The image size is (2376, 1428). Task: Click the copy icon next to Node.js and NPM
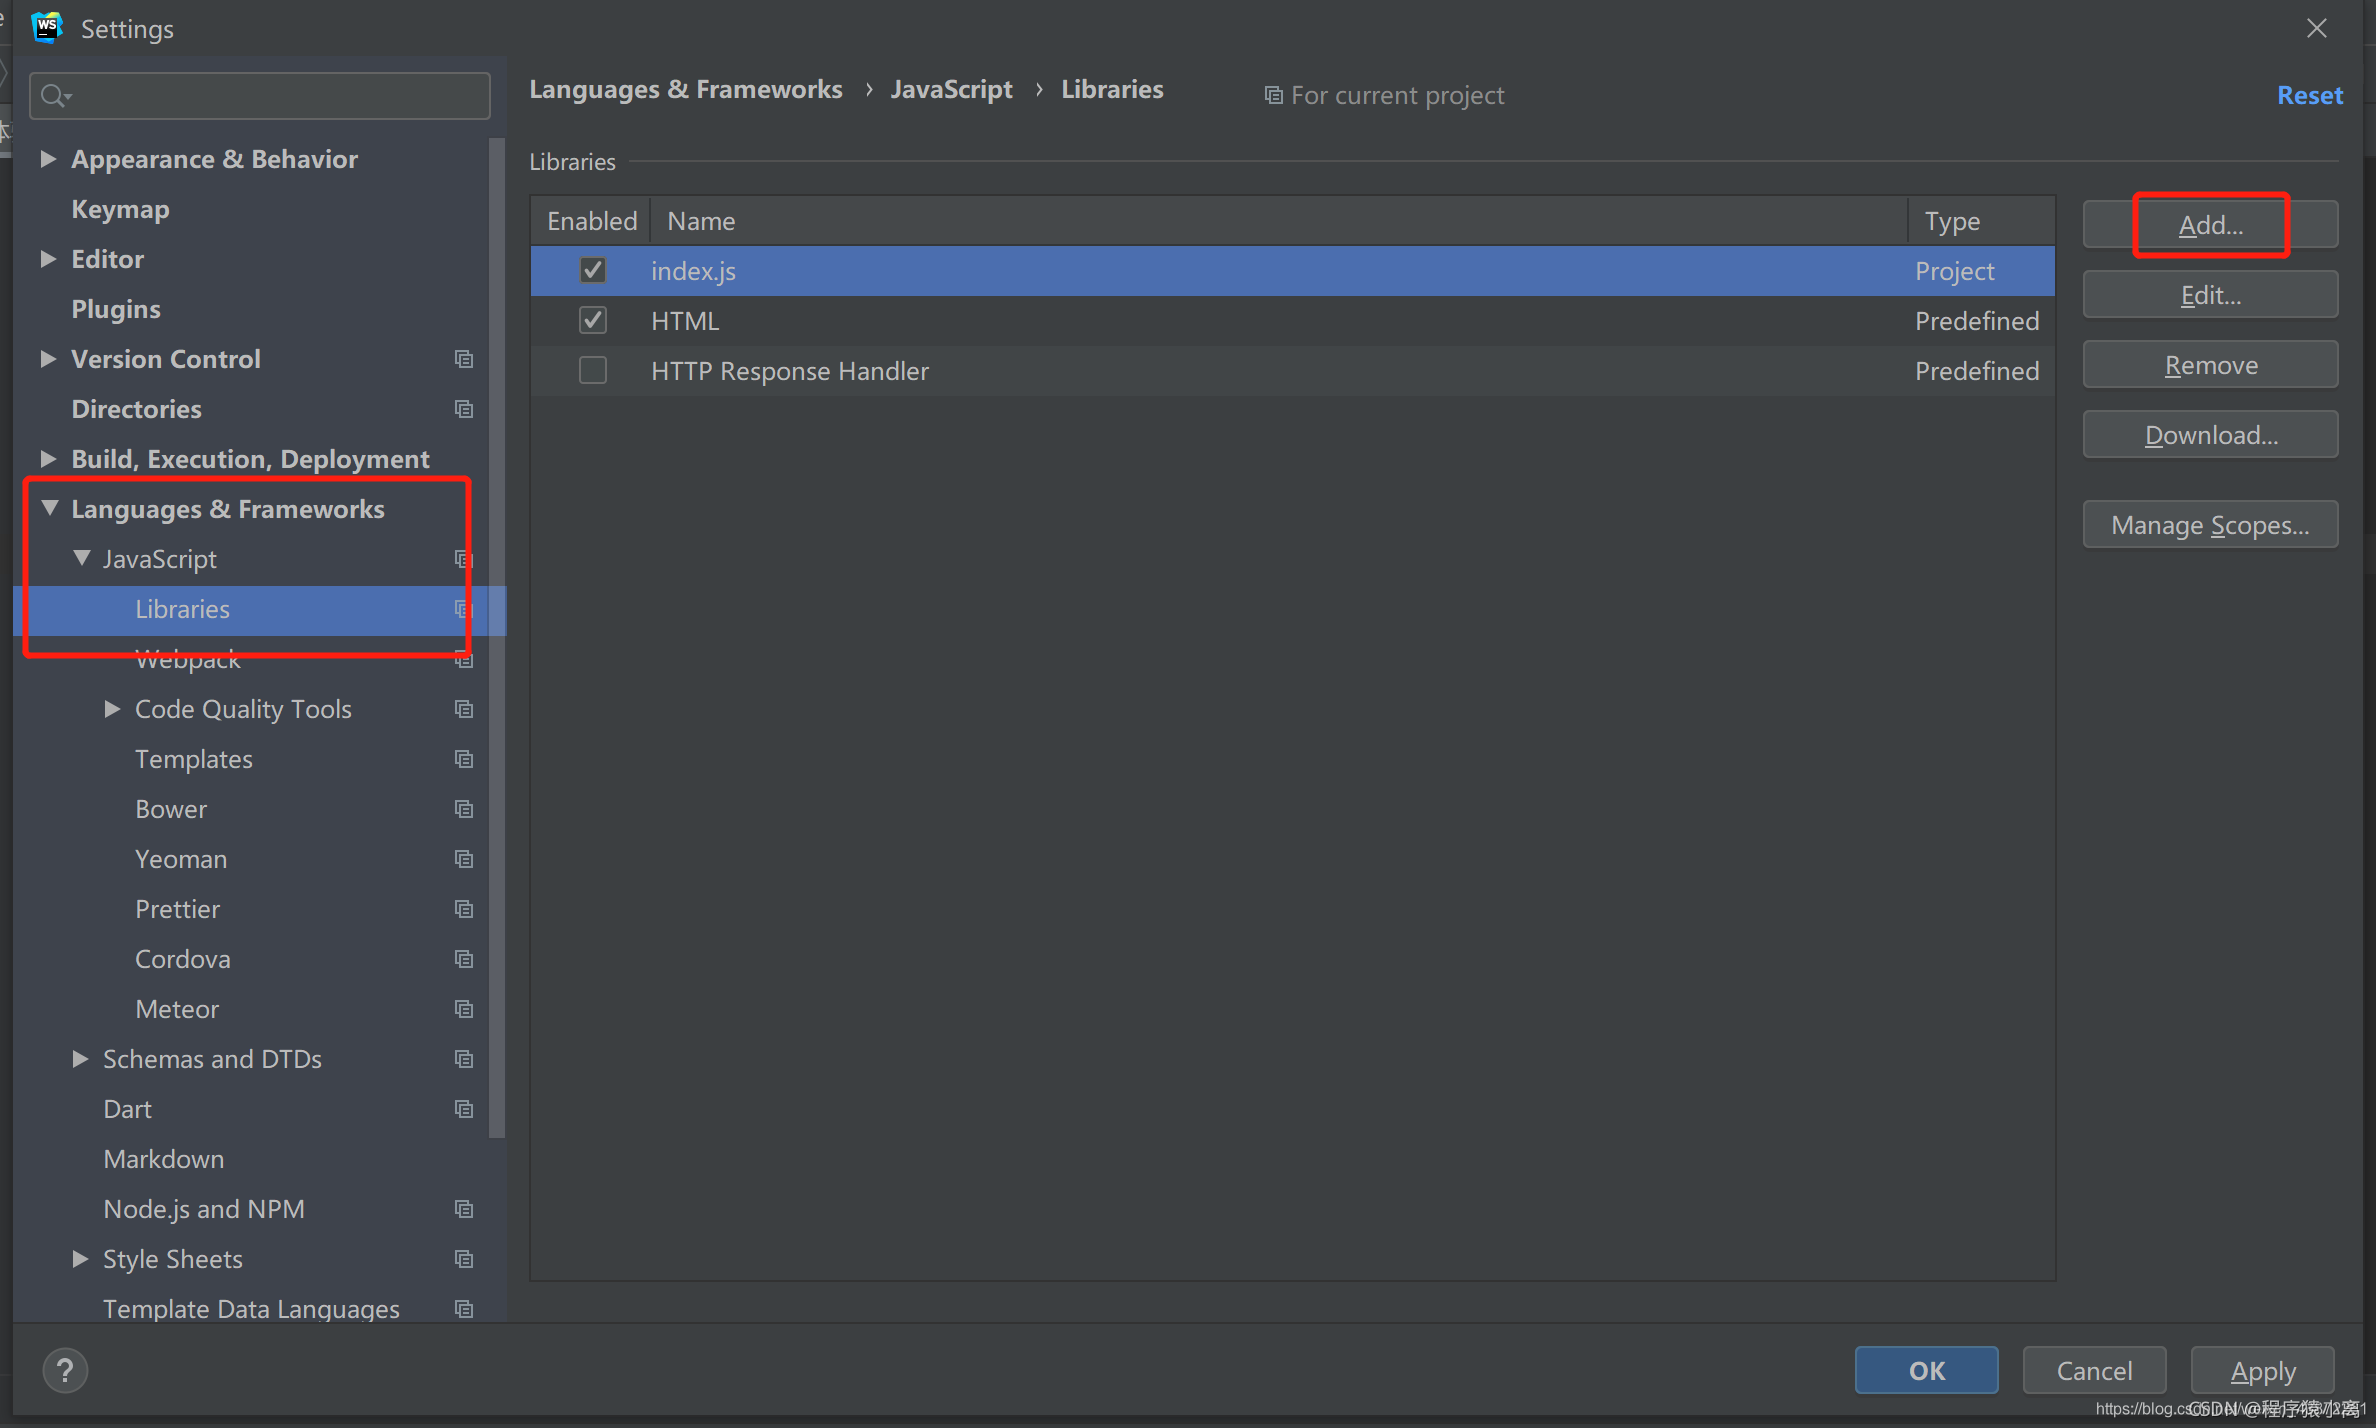click(x=463, y=1207)
